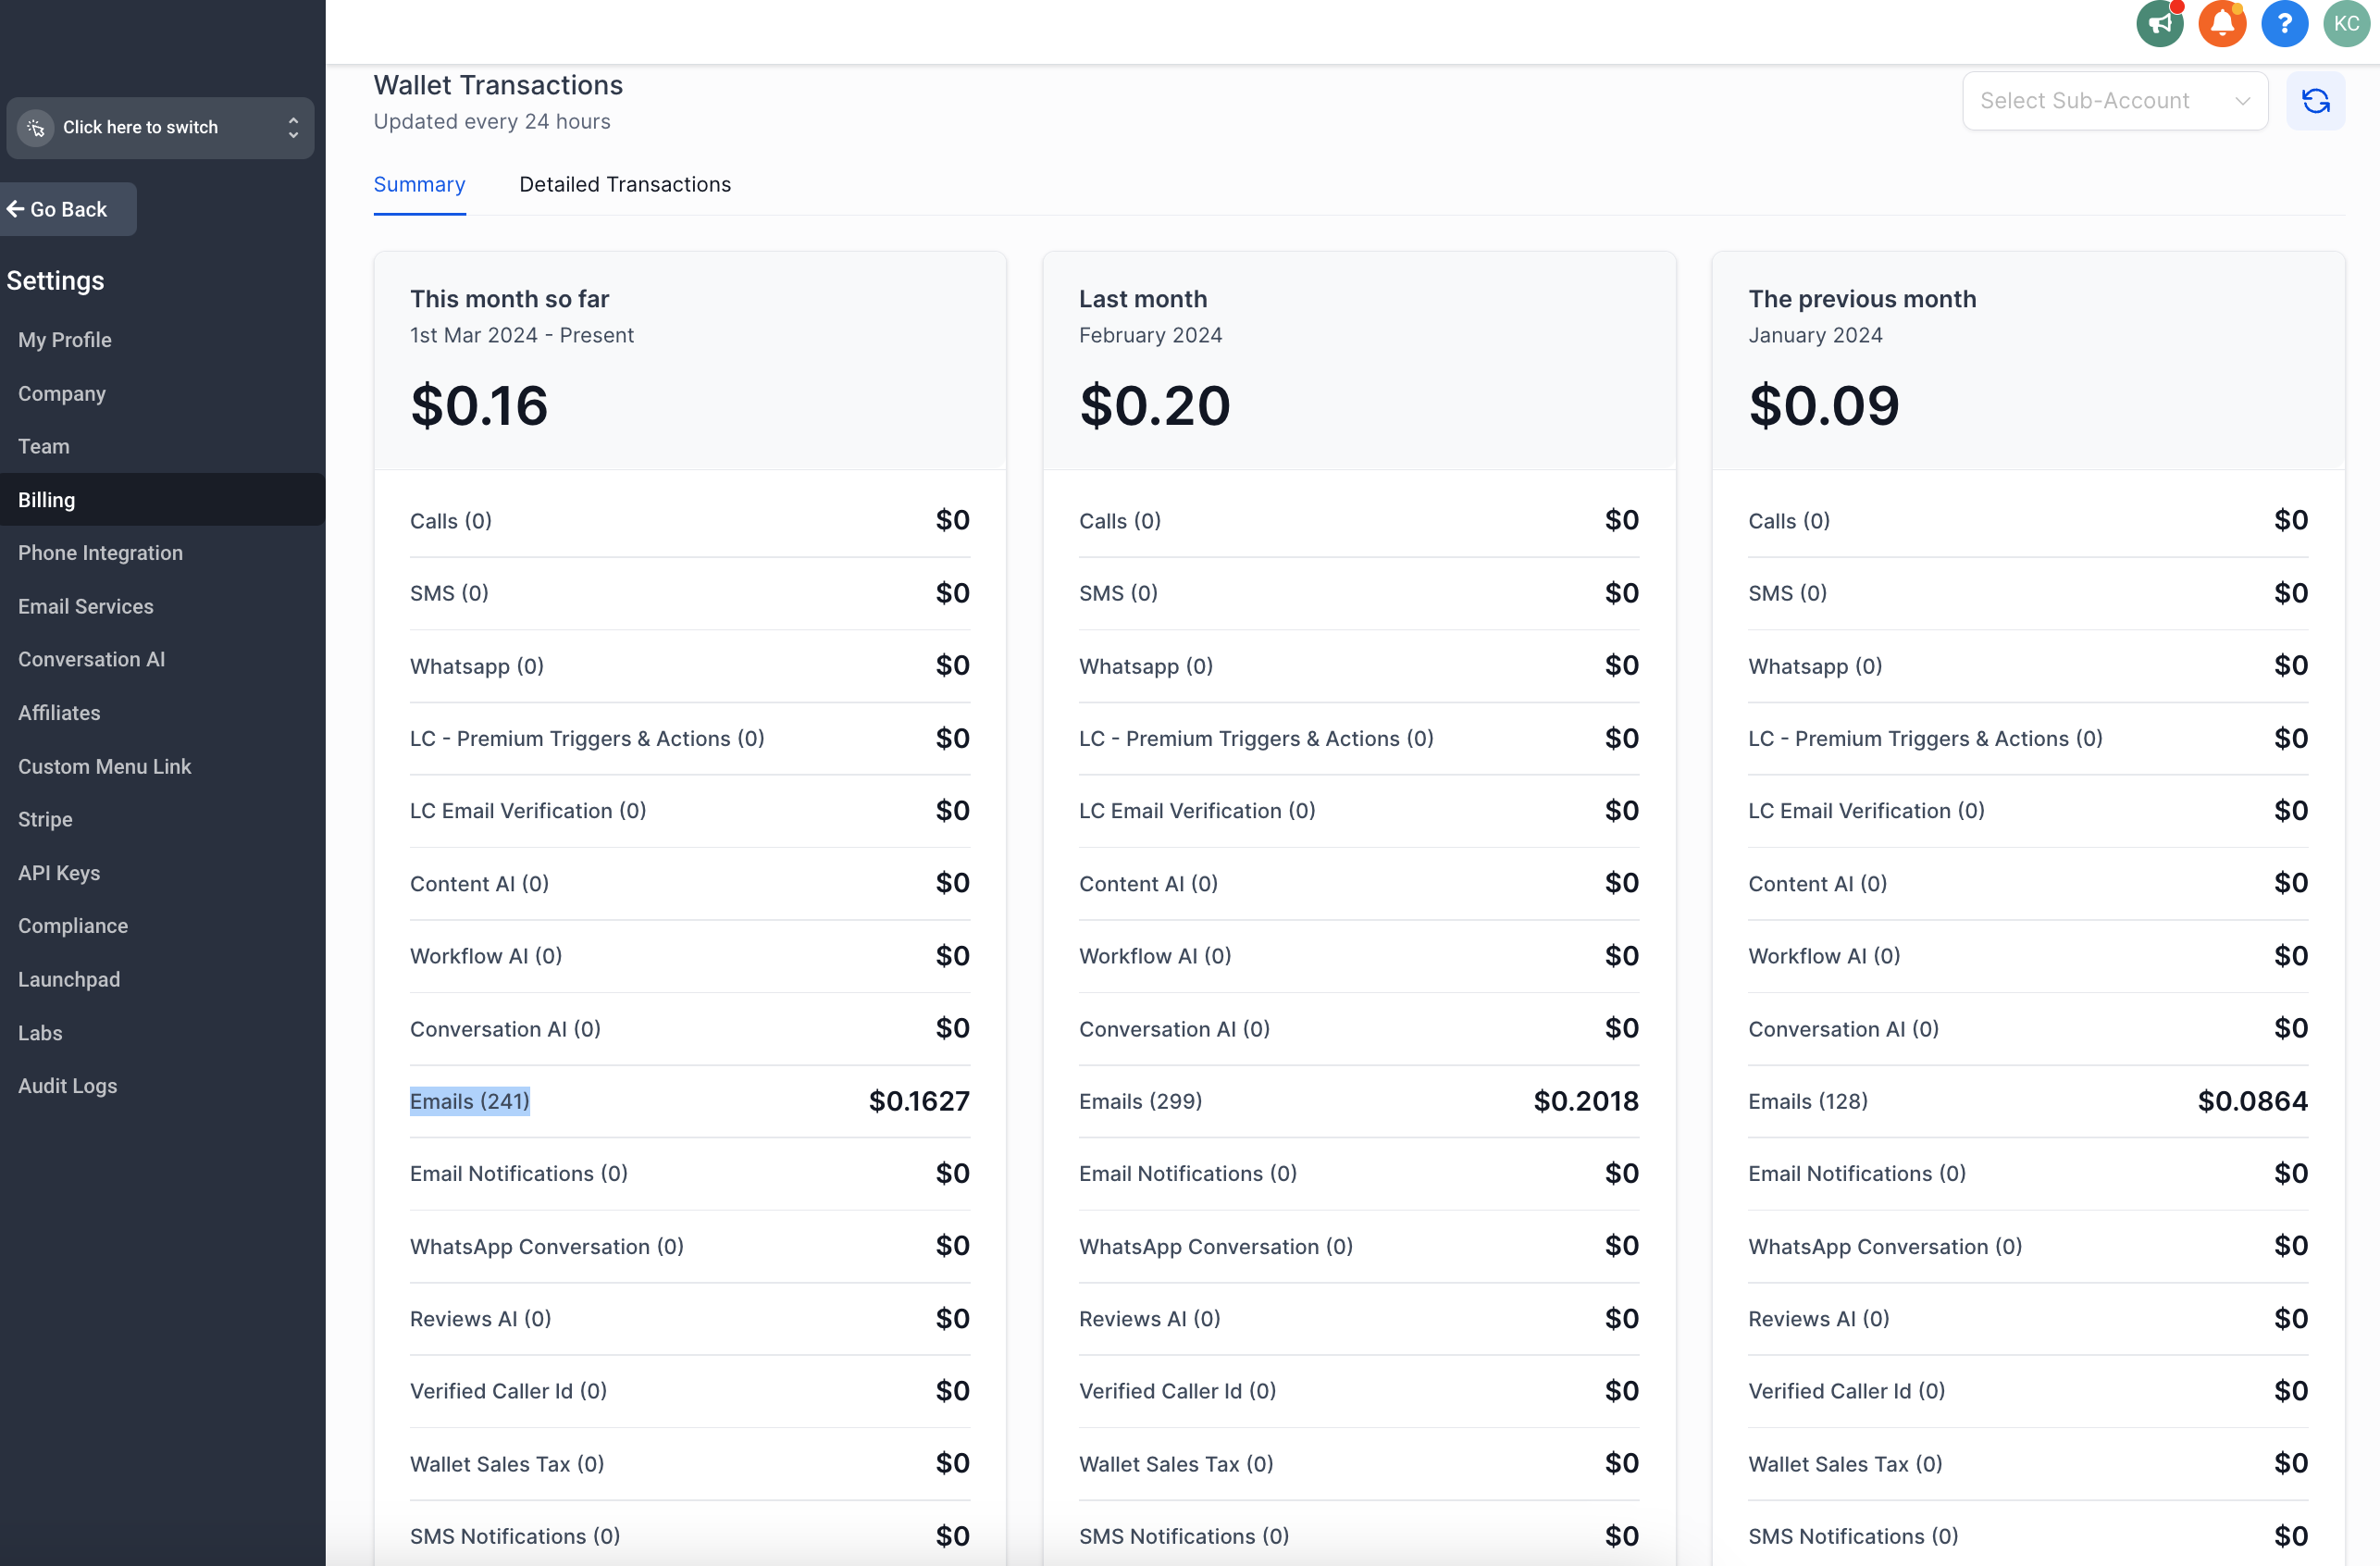2380x1566 pixels.
Task: Navigate to API Keys settings
Action: pyautogui.click(x=59, y=873)
